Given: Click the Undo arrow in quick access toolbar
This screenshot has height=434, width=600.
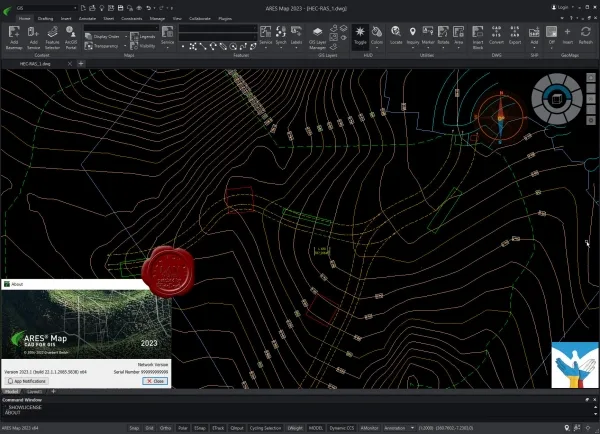Looking at the screenshot, I should [x=148, y=8].
